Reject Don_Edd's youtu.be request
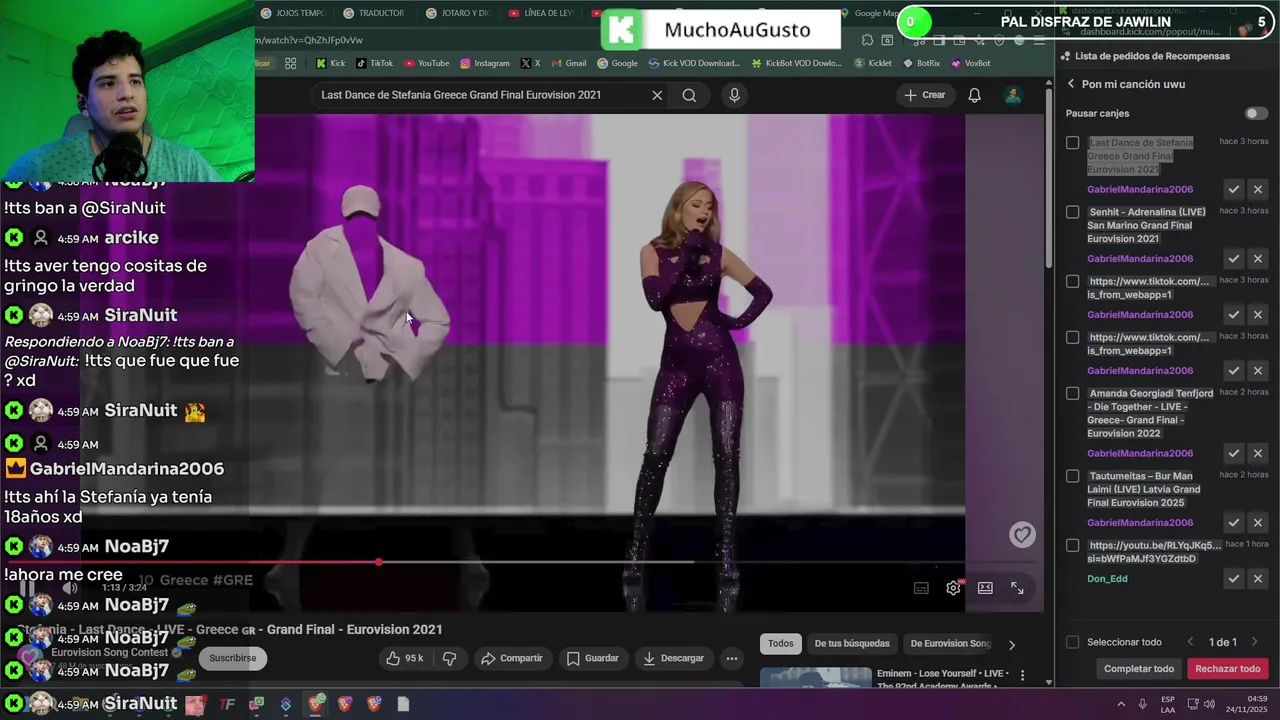The height and width of the screenshot is (720, 1280). point(1258,579)
